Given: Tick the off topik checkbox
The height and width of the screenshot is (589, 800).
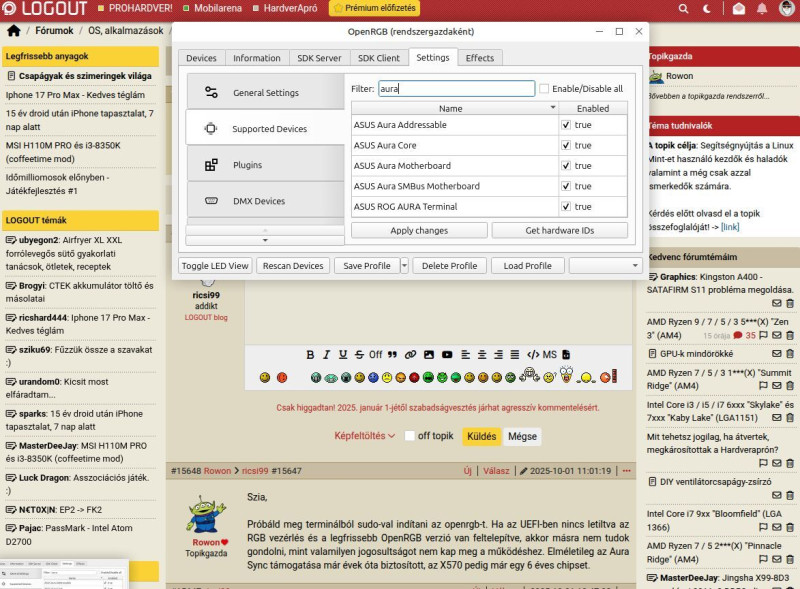Looking at the screenshot, I should 409,436.
